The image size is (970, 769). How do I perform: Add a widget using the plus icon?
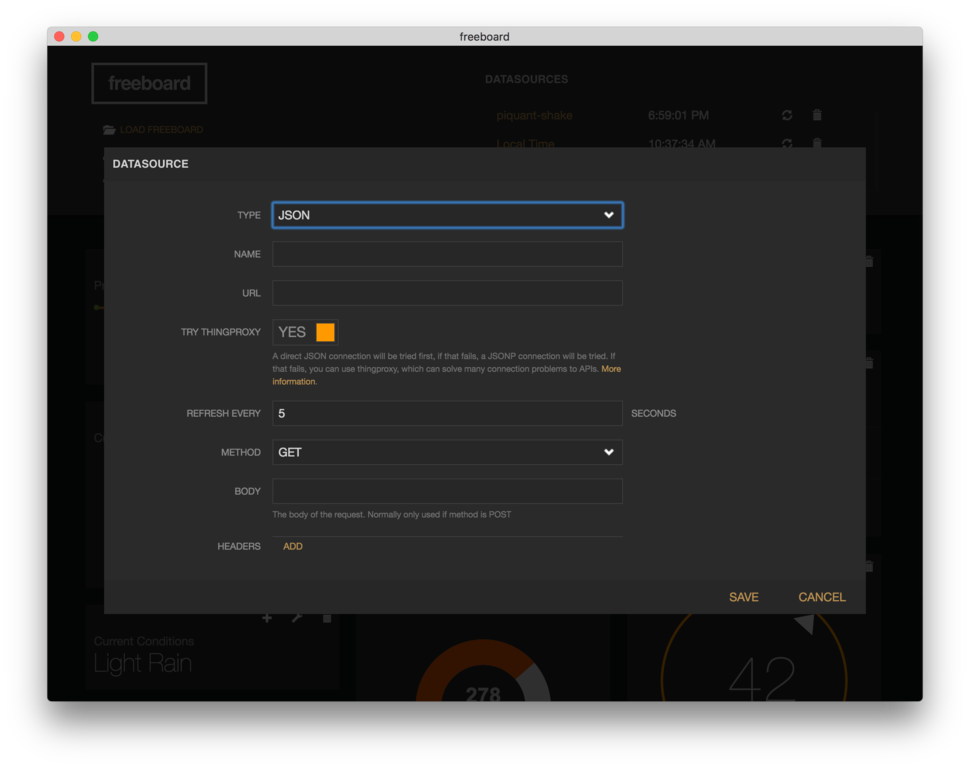(x=267, y=618)
